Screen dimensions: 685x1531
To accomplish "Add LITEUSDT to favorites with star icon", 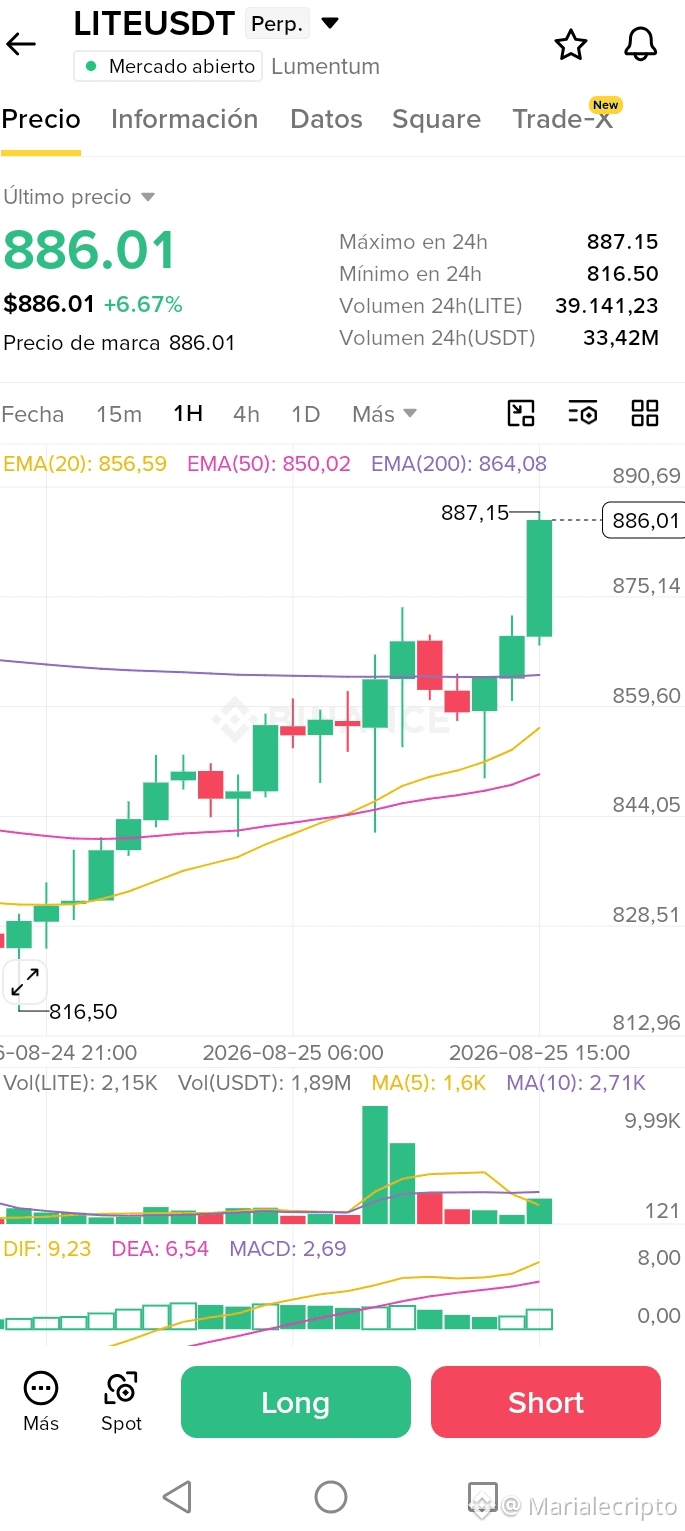I will click(x=571, y=44).
